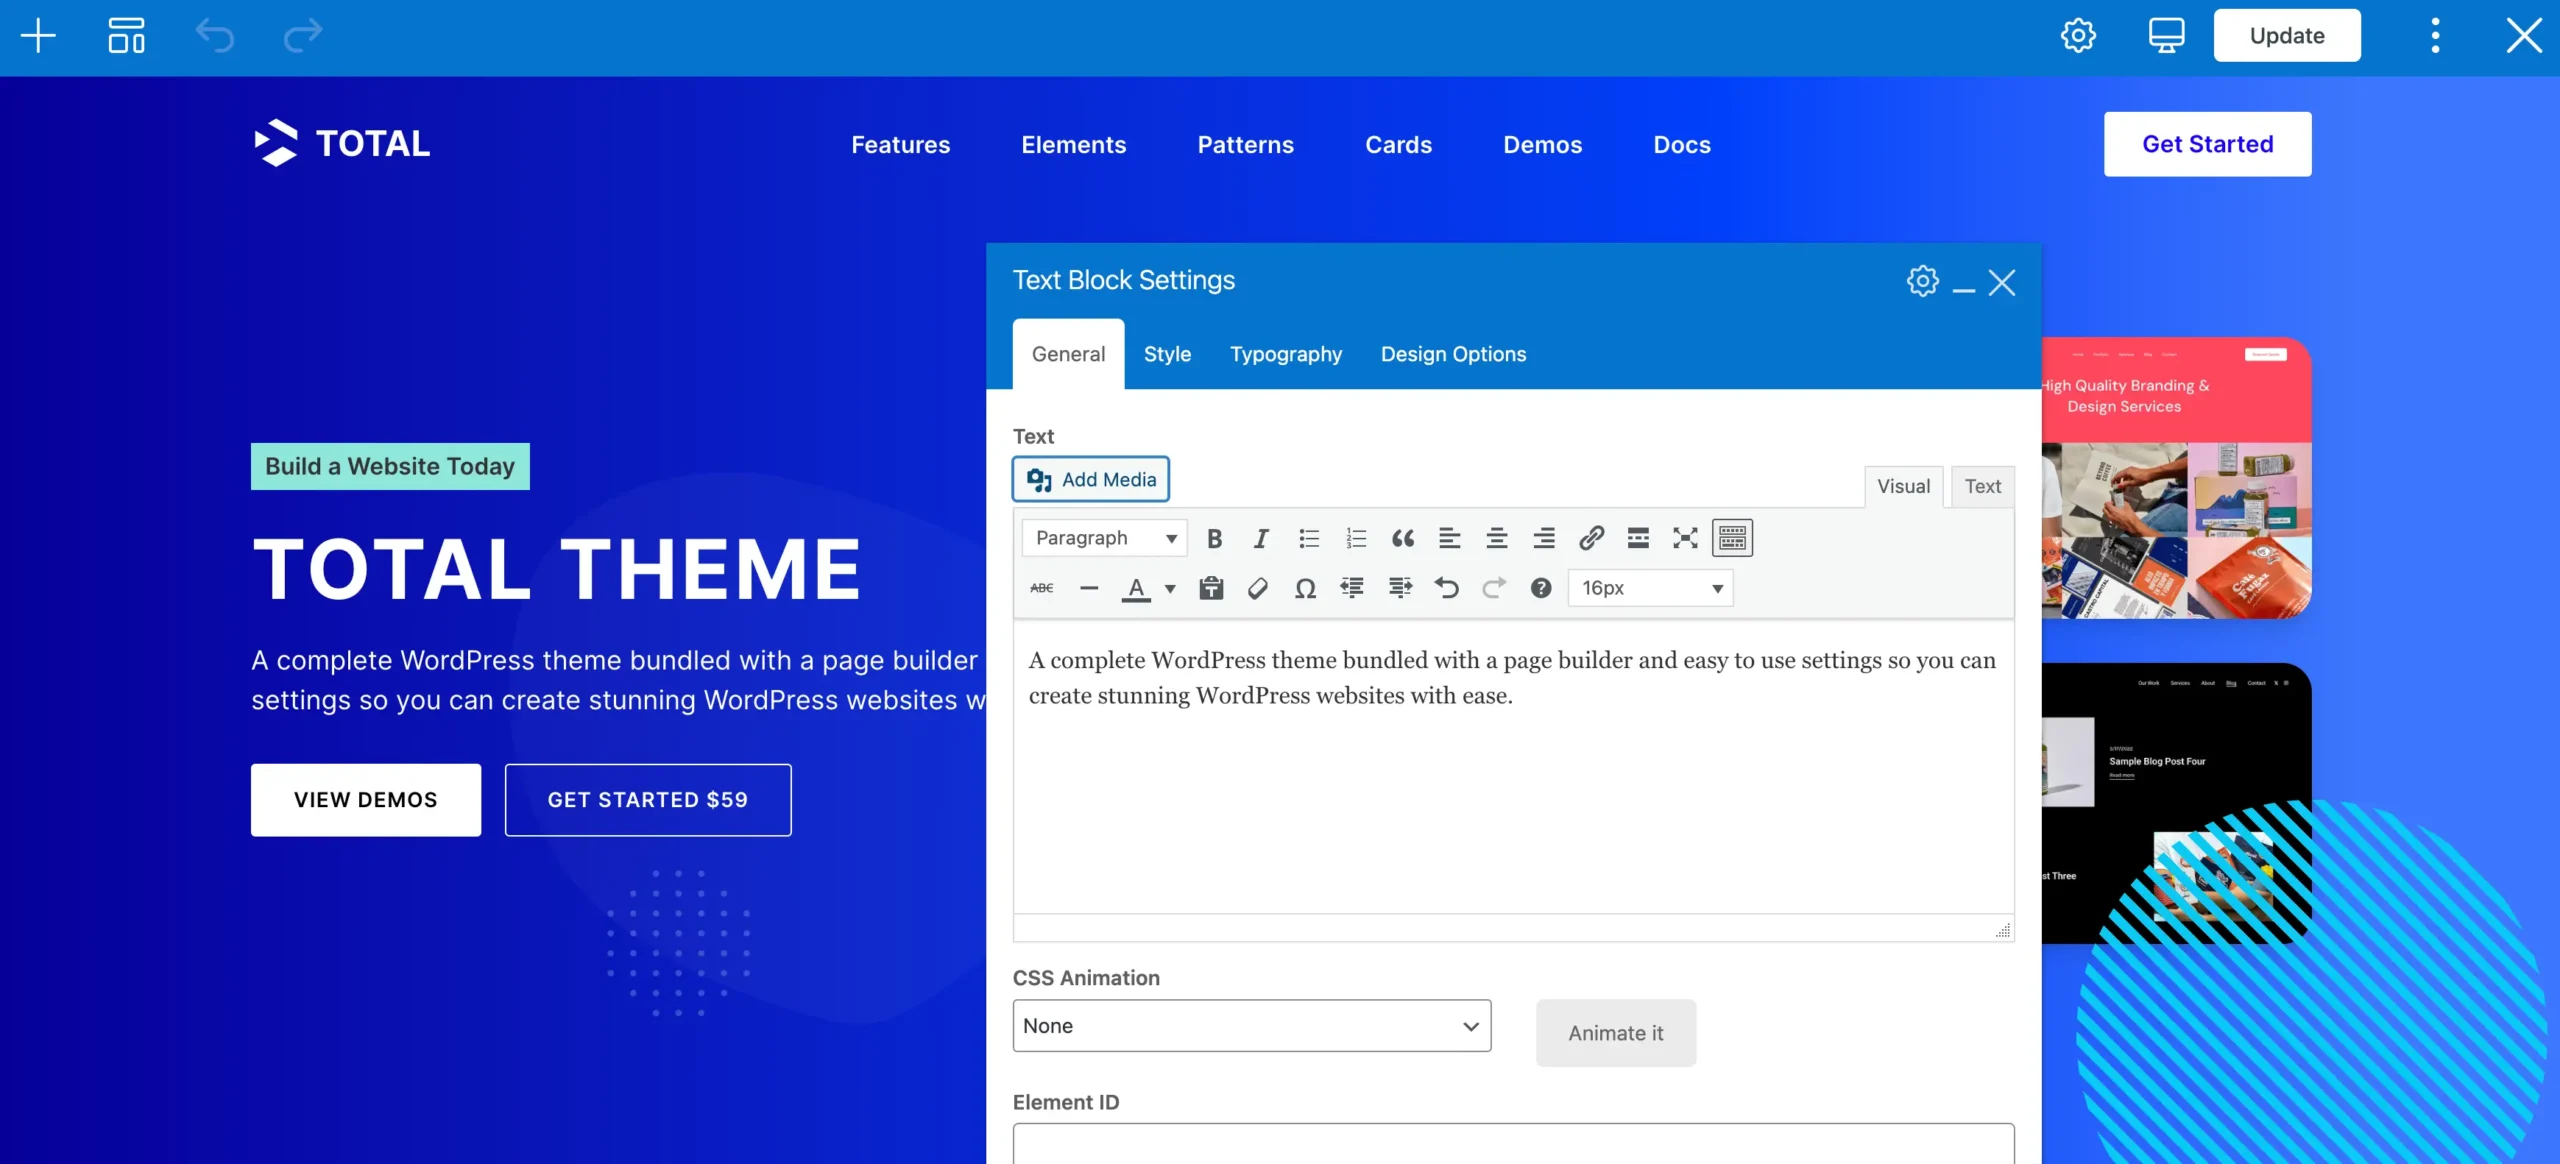Click the Update button
This screenshot has height=1164, width=2560.
pos(2287,36)
